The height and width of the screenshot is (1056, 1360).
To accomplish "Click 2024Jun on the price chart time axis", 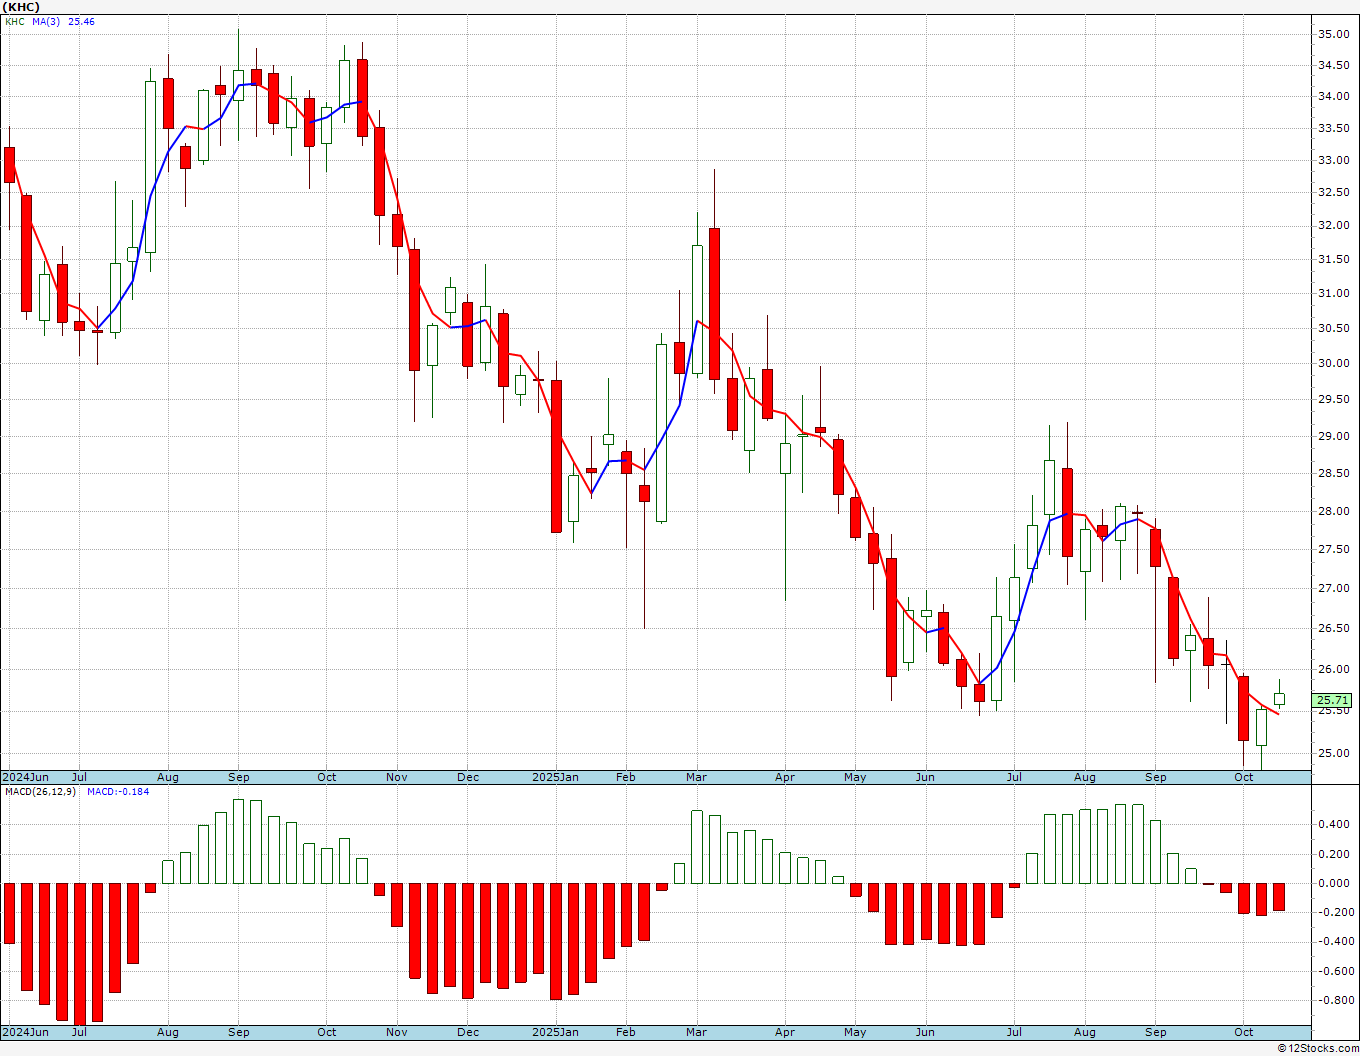I will [x=25, y=777].
